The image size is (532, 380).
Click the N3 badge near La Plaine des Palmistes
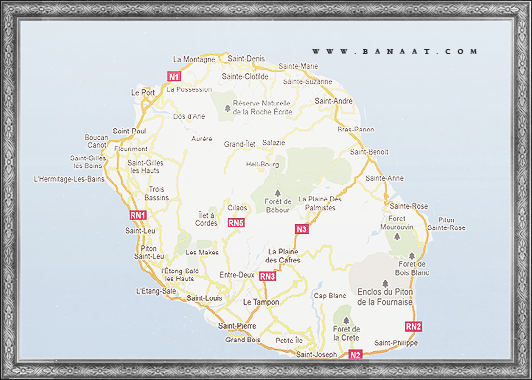coord(302,229)
